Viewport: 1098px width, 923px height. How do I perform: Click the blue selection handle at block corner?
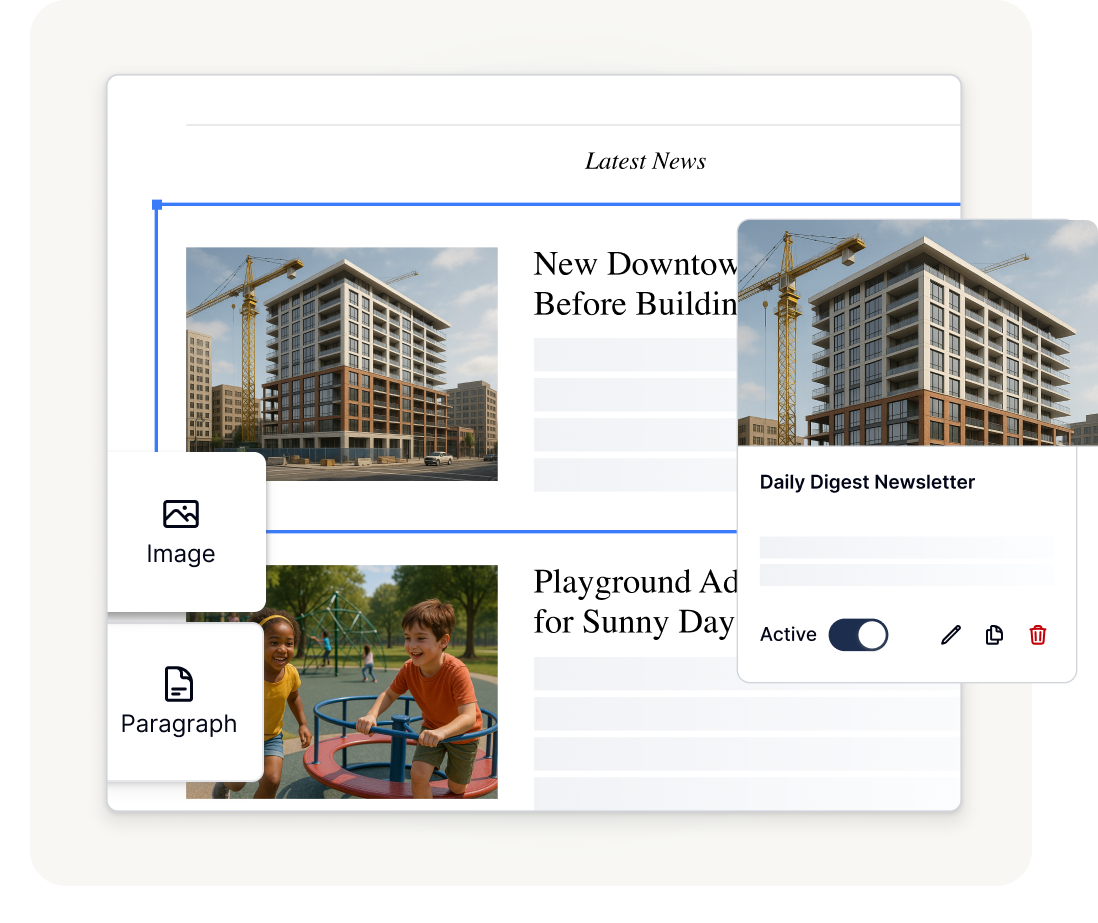click(157, 205)
